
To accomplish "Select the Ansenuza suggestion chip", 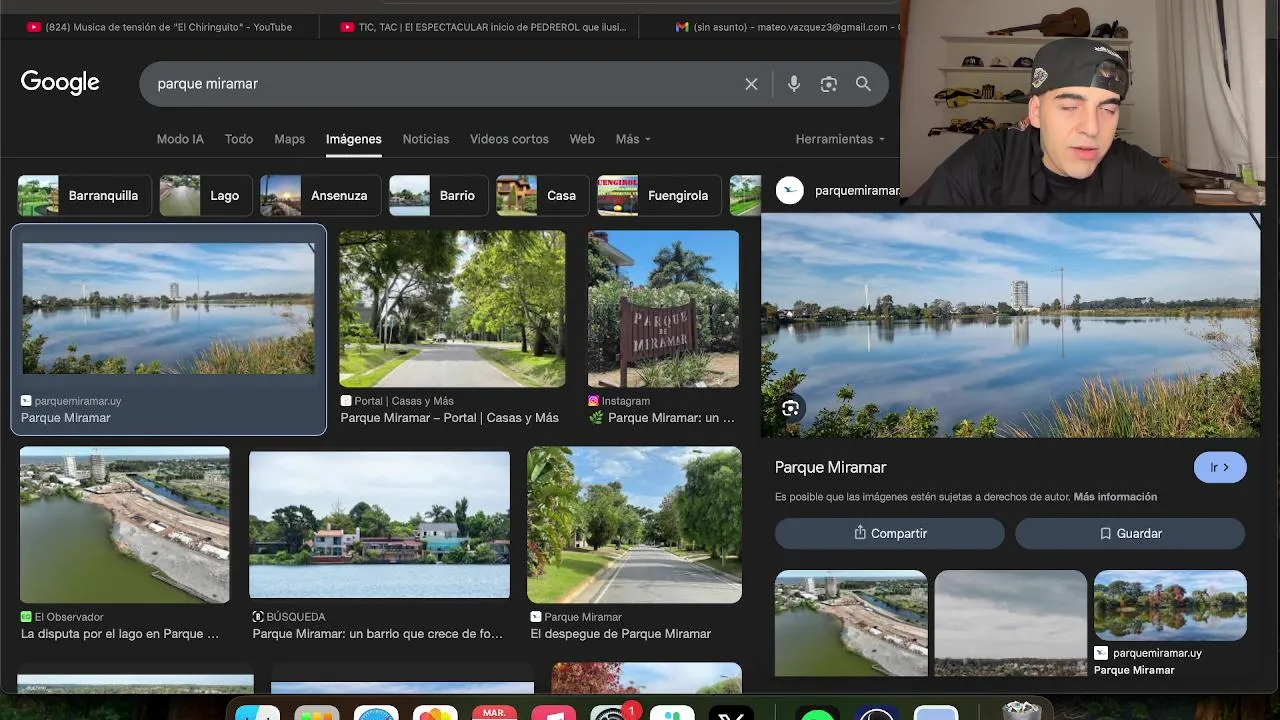I will [321, 195].
